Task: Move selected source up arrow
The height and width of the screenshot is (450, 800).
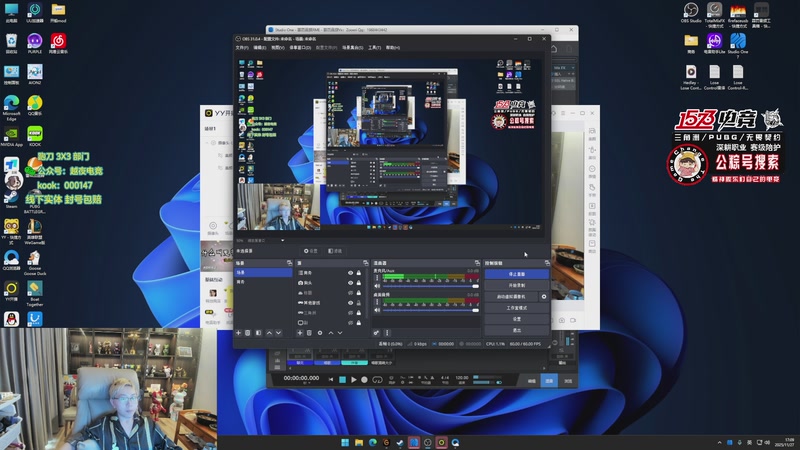Action: pyautogui.click(x=331, y=333)
